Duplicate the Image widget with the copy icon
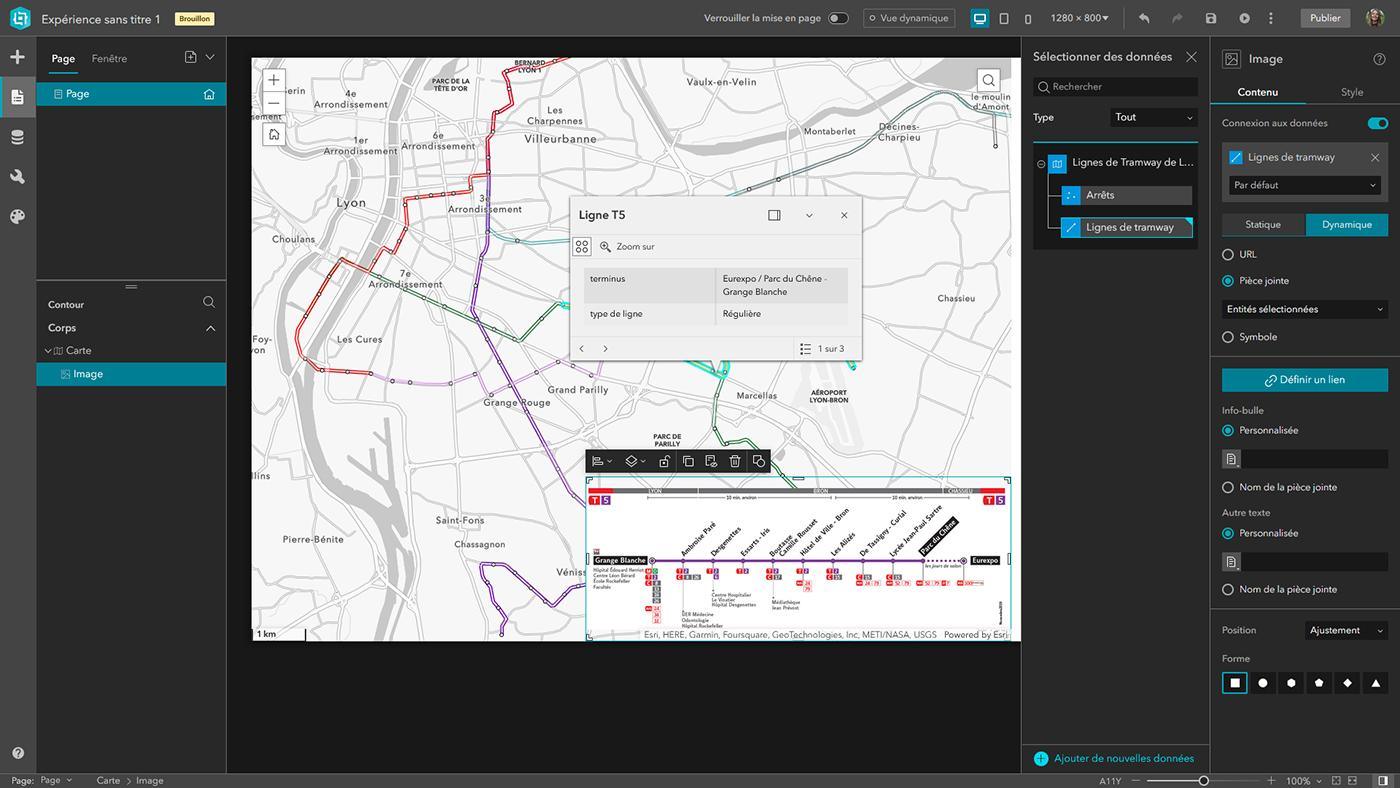 point(688,461)
